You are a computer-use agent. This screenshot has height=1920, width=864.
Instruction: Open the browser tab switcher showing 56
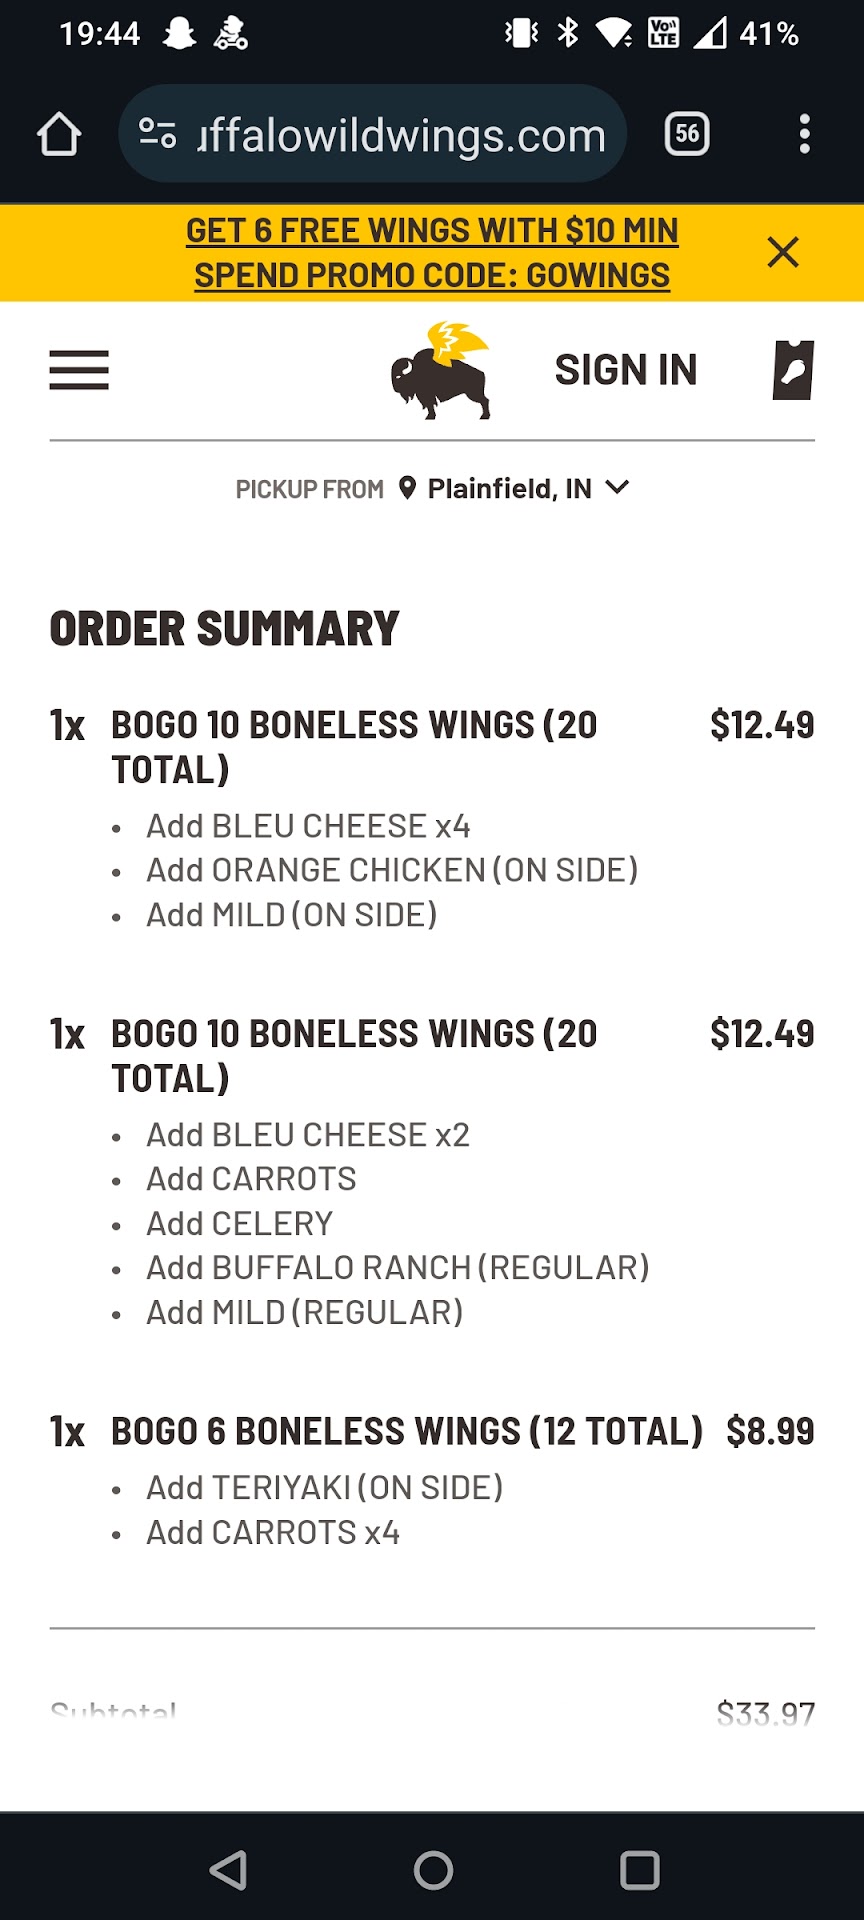(687, 134)
